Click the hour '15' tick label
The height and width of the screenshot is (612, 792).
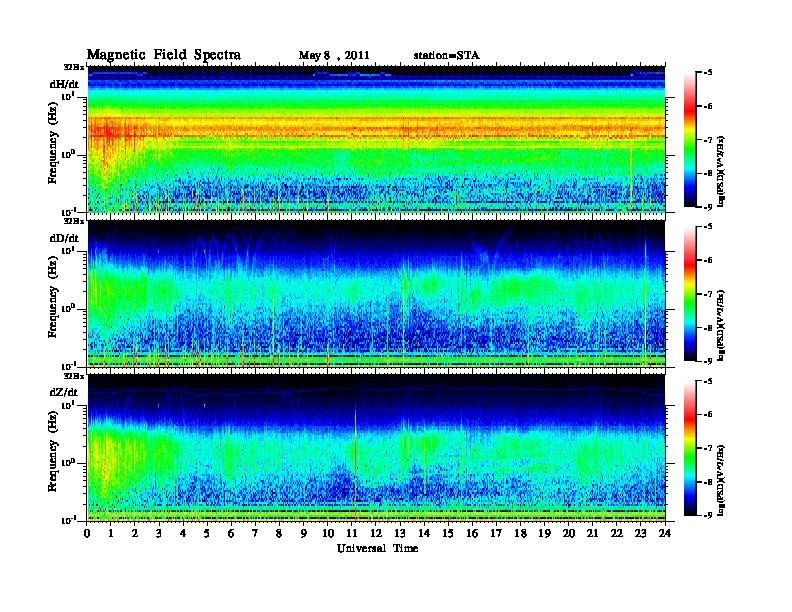(448, 534)
